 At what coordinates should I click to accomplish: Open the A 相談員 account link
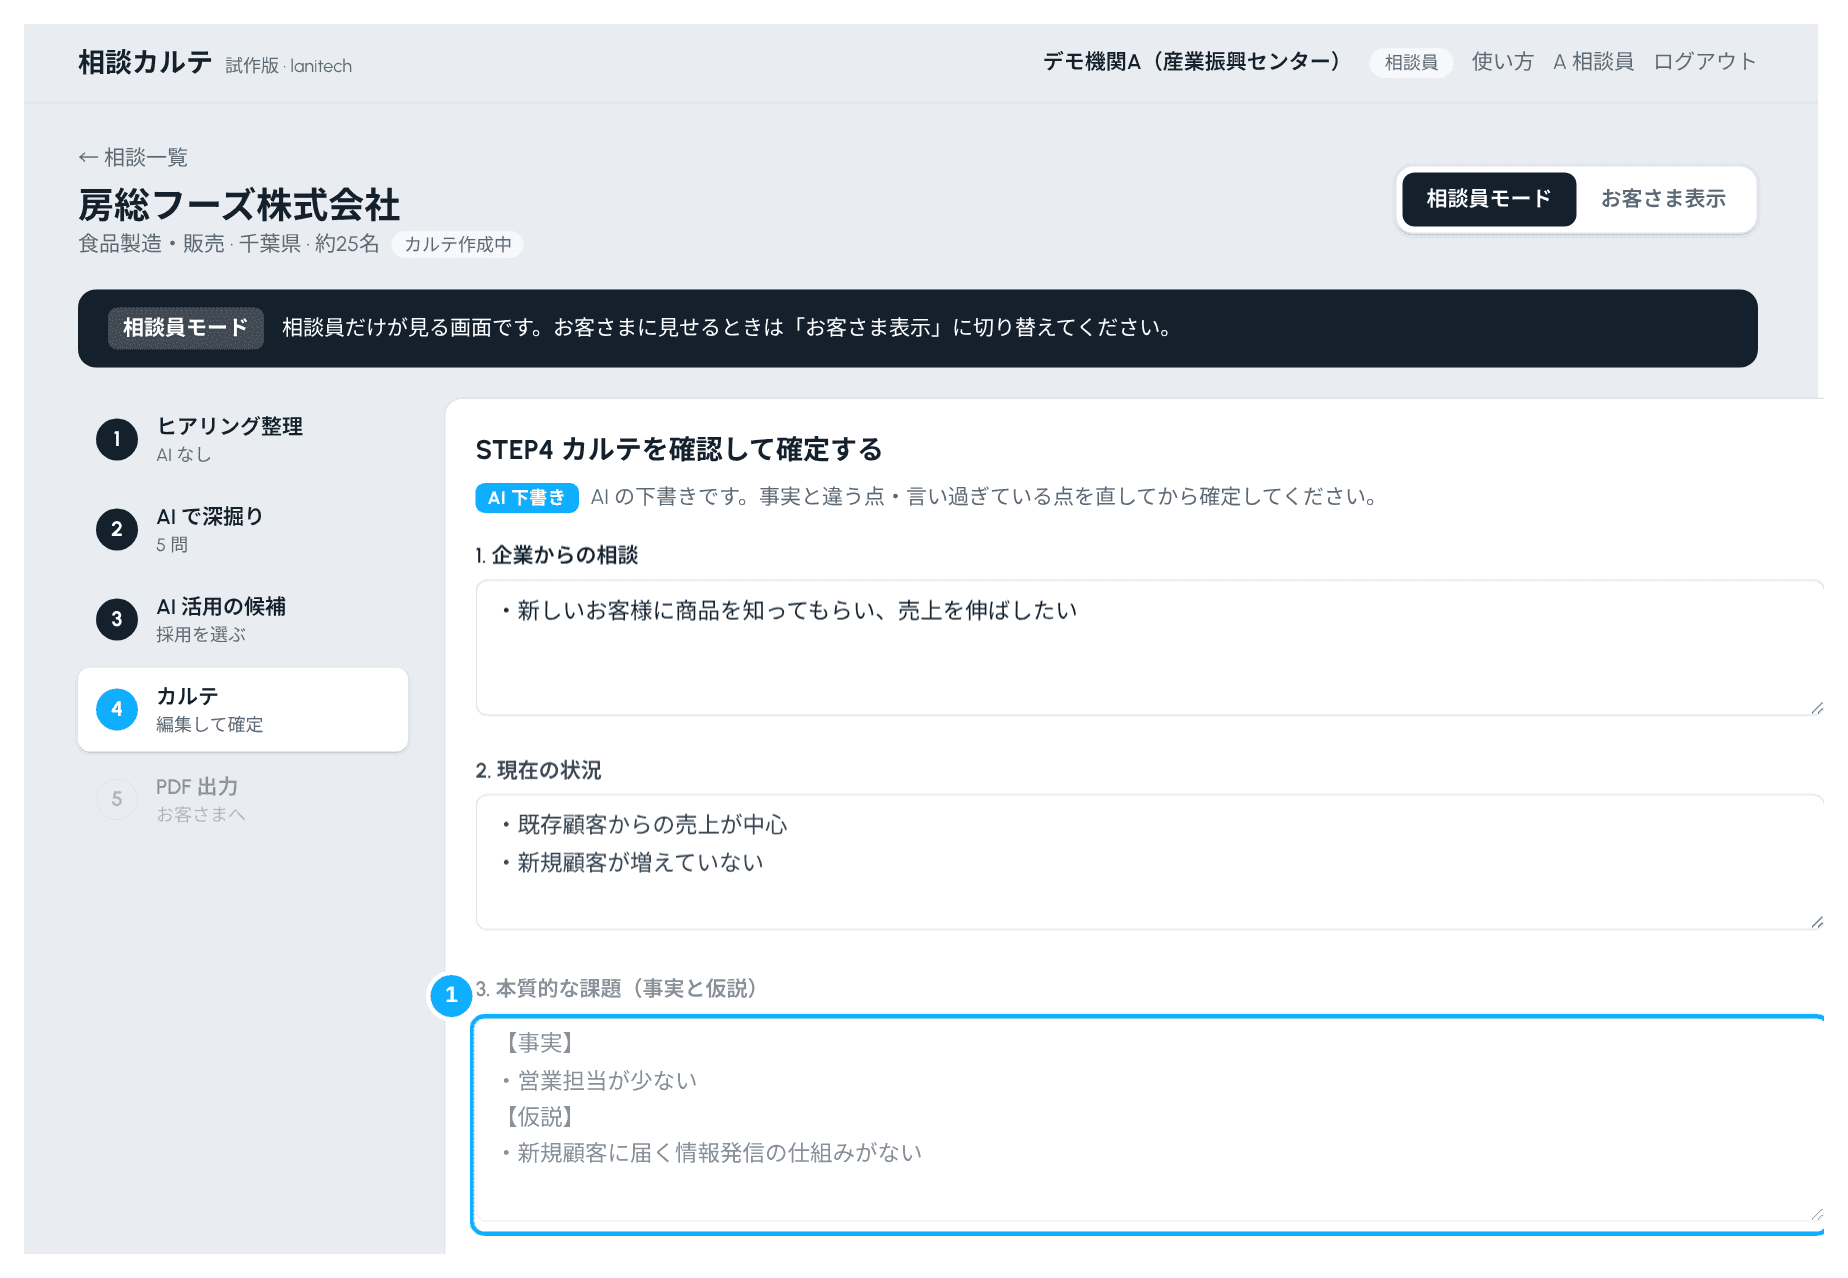point(1593,62)
